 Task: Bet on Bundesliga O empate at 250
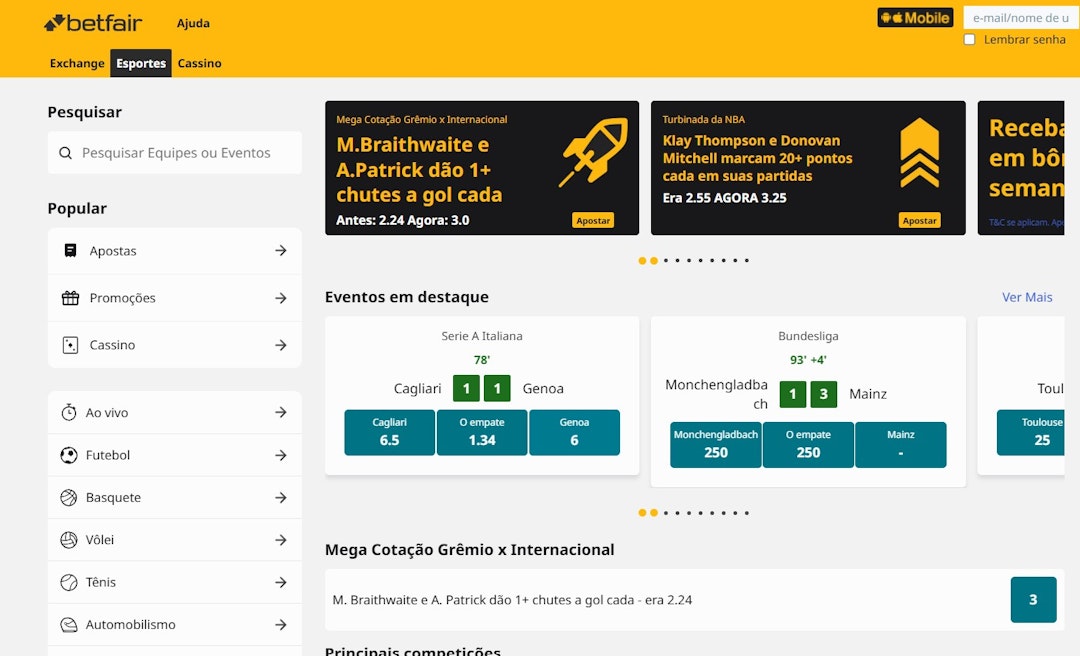[x=808, y=445]
